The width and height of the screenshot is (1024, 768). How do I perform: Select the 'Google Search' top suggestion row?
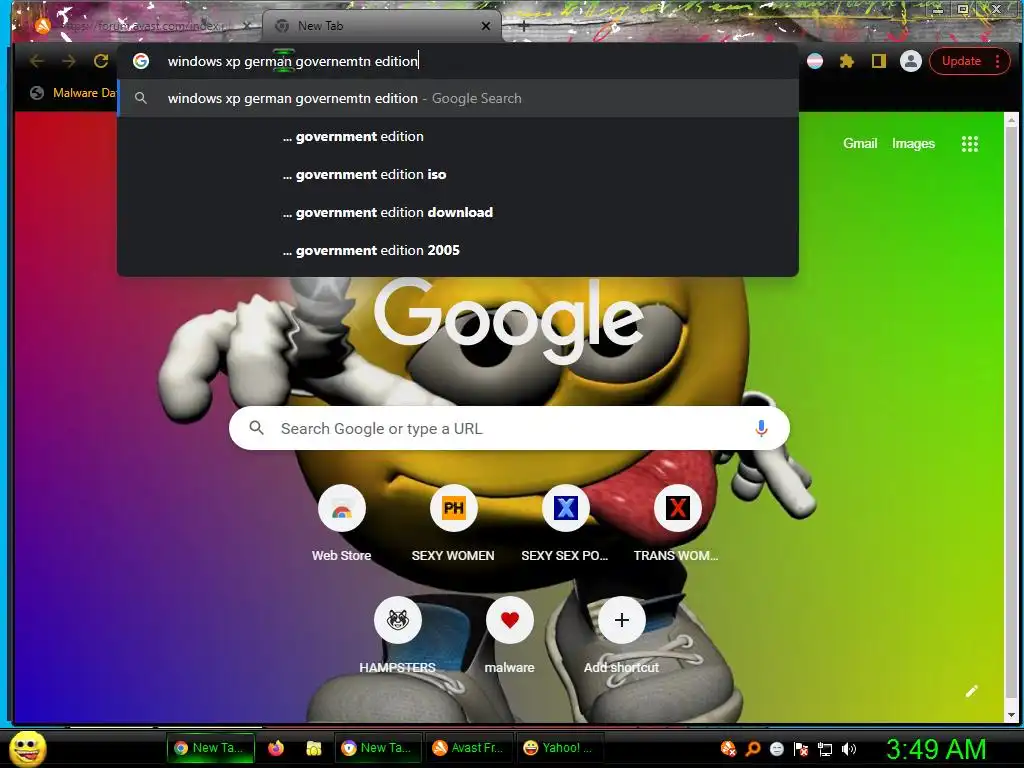[458, 99]
